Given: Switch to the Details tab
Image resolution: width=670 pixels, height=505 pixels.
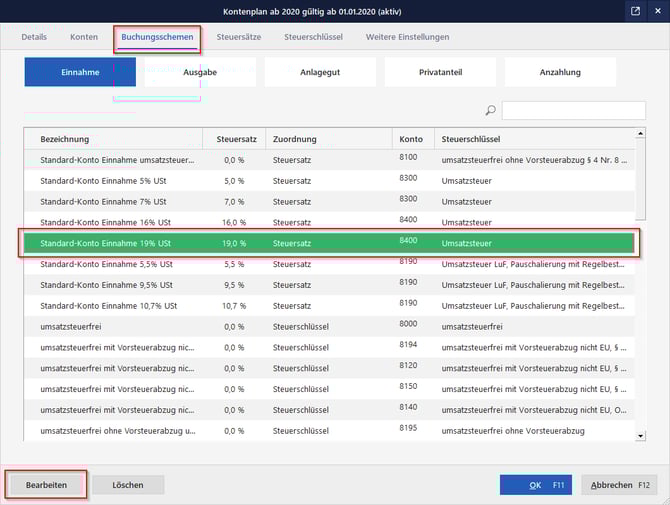Looking at the screenshot, I should (x=34, y=37).
